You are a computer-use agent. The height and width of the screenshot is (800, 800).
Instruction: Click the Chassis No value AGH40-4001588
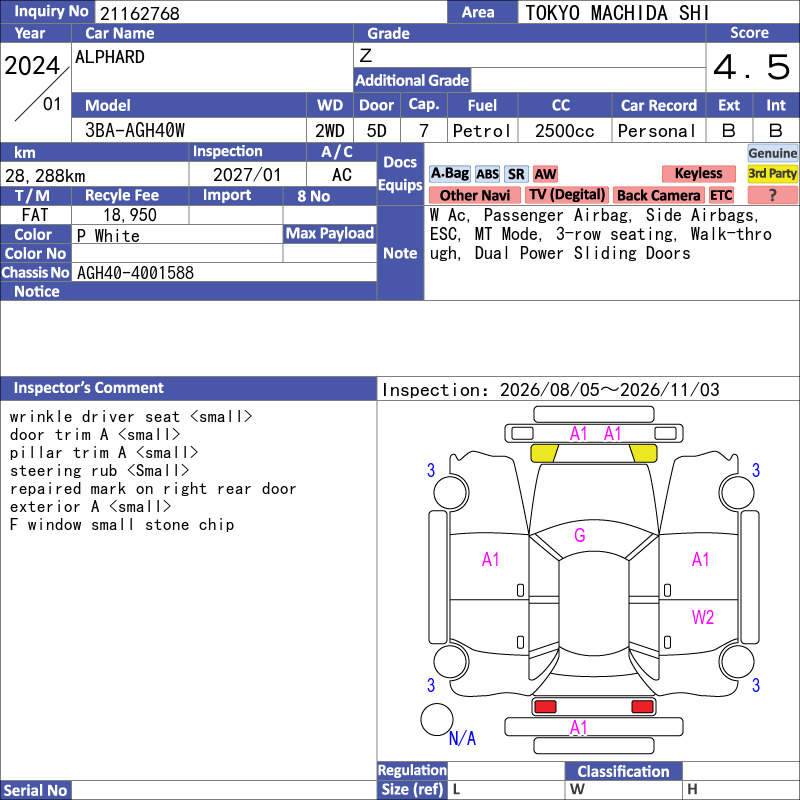pyautogui.click(x=135, y=273)
